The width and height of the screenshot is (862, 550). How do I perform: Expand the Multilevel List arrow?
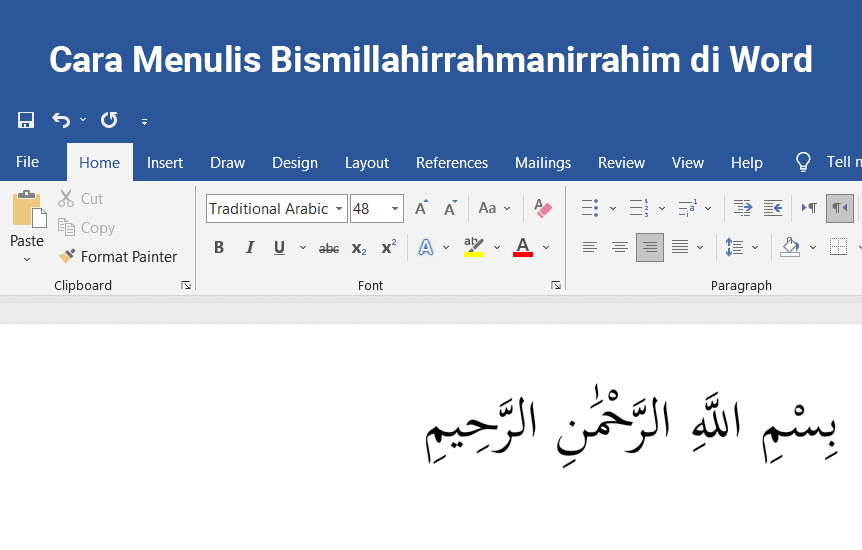point(708,208)
